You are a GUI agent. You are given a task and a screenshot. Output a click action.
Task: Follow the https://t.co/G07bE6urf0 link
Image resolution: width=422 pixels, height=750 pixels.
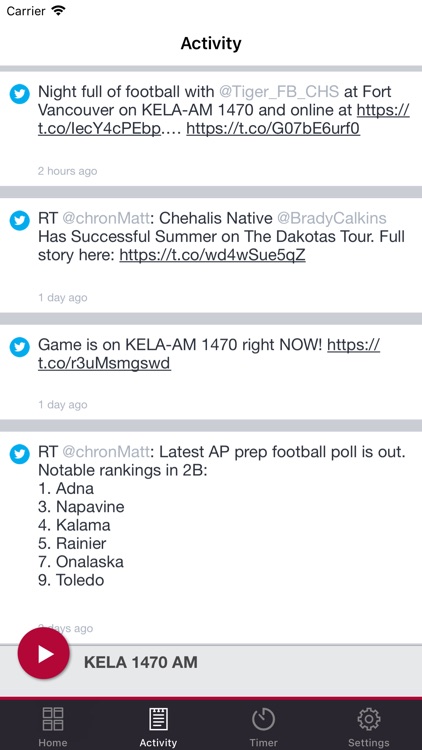(x=273, y=129)
